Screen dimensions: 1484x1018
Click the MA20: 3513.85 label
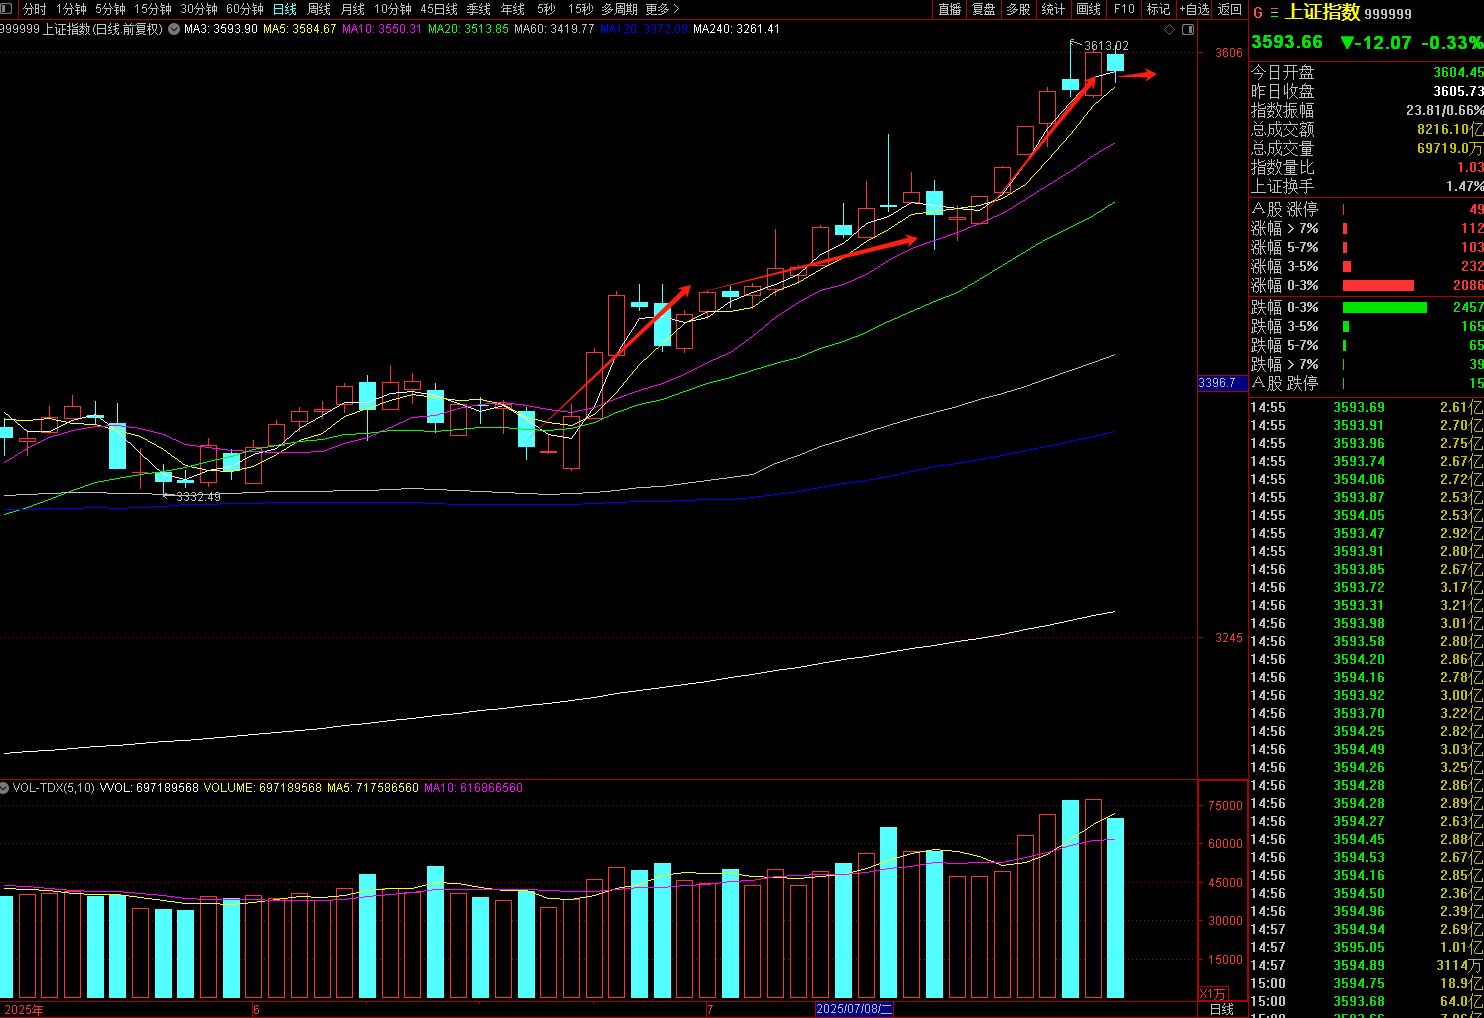468,29
